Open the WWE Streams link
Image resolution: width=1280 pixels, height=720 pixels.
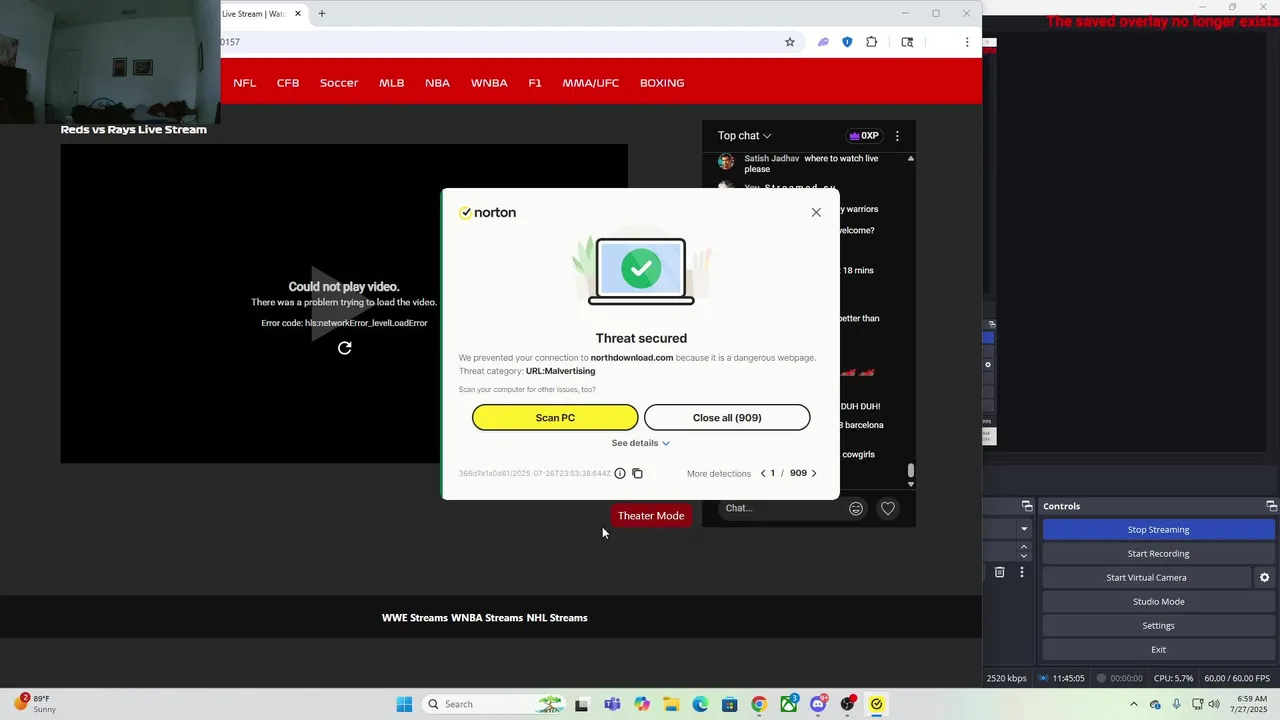click(x=415, y=618)
